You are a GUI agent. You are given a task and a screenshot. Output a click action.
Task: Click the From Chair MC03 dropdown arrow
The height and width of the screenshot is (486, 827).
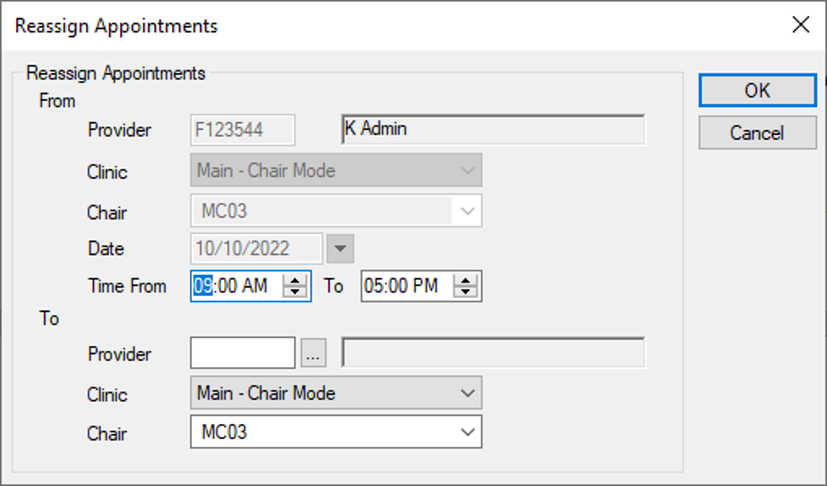[467, 211]
